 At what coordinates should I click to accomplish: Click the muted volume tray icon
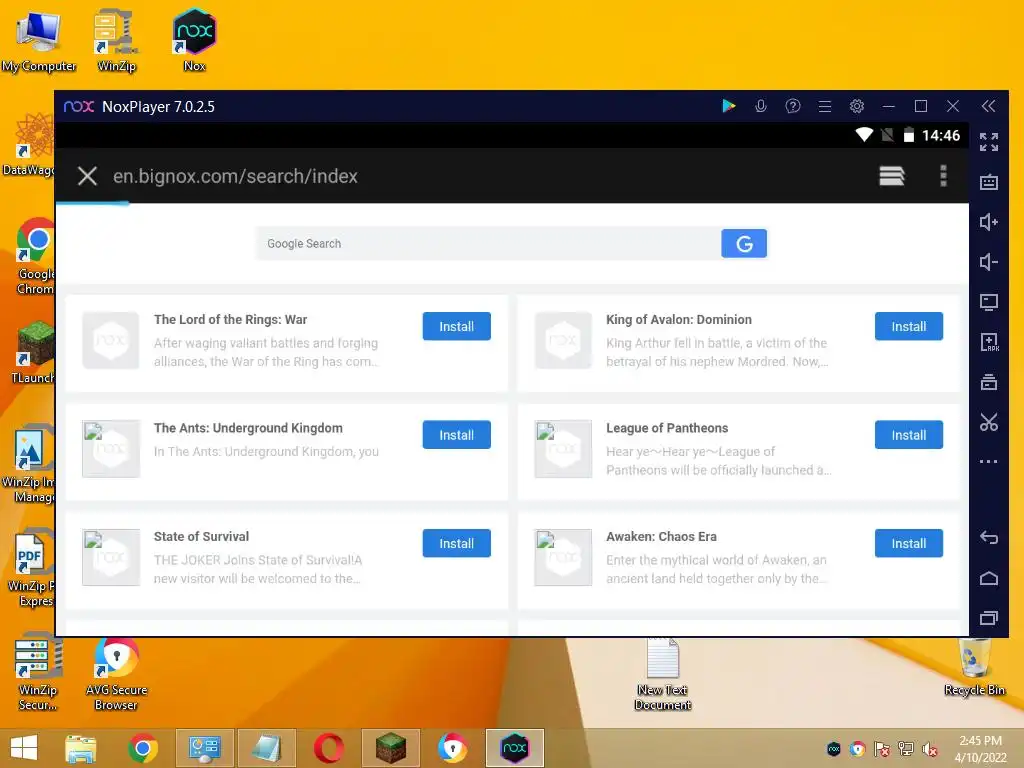coord(930,749)
